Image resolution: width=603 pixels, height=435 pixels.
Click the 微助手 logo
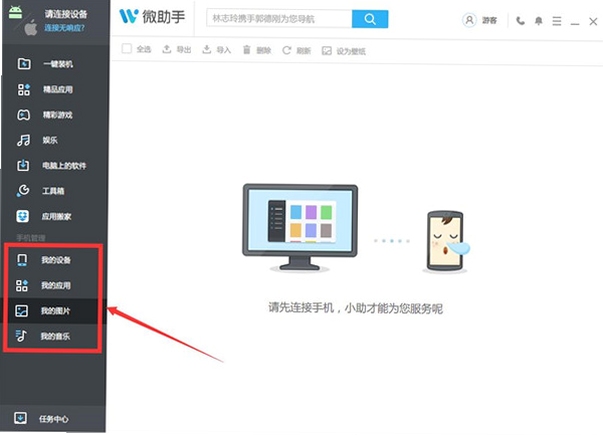pos(152,17)
